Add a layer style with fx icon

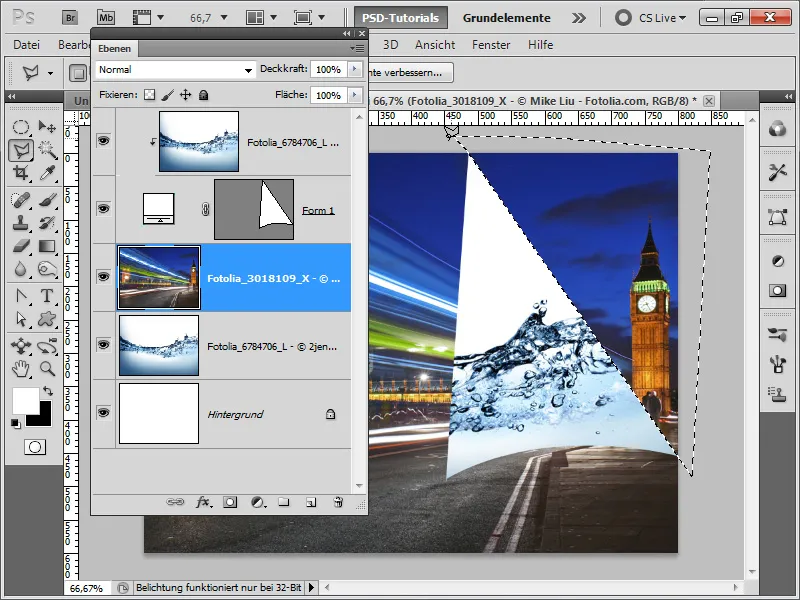point(204,502)
